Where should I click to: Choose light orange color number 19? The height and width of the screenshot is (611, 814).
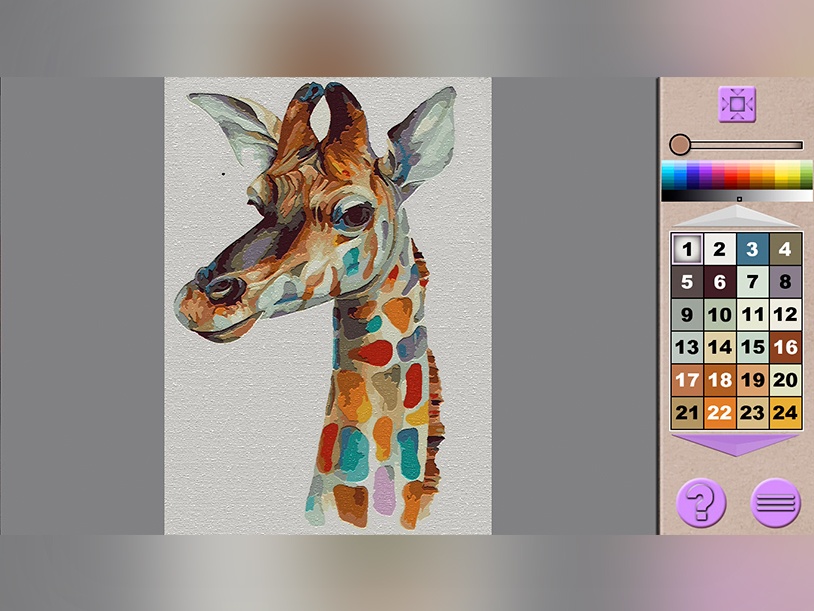752,380
